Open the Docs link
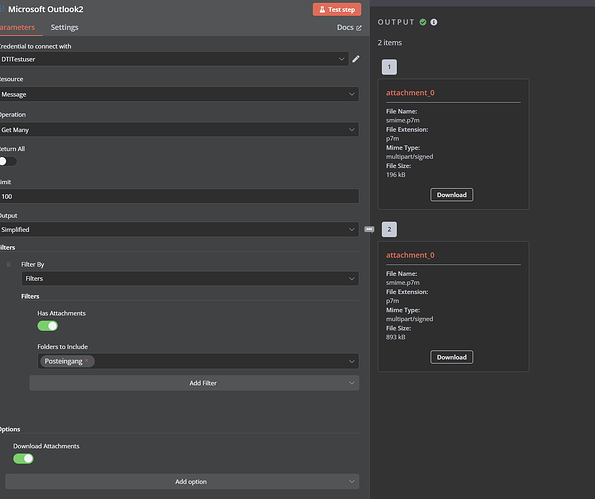The image size is (595, 499). (x=349, y=27)
